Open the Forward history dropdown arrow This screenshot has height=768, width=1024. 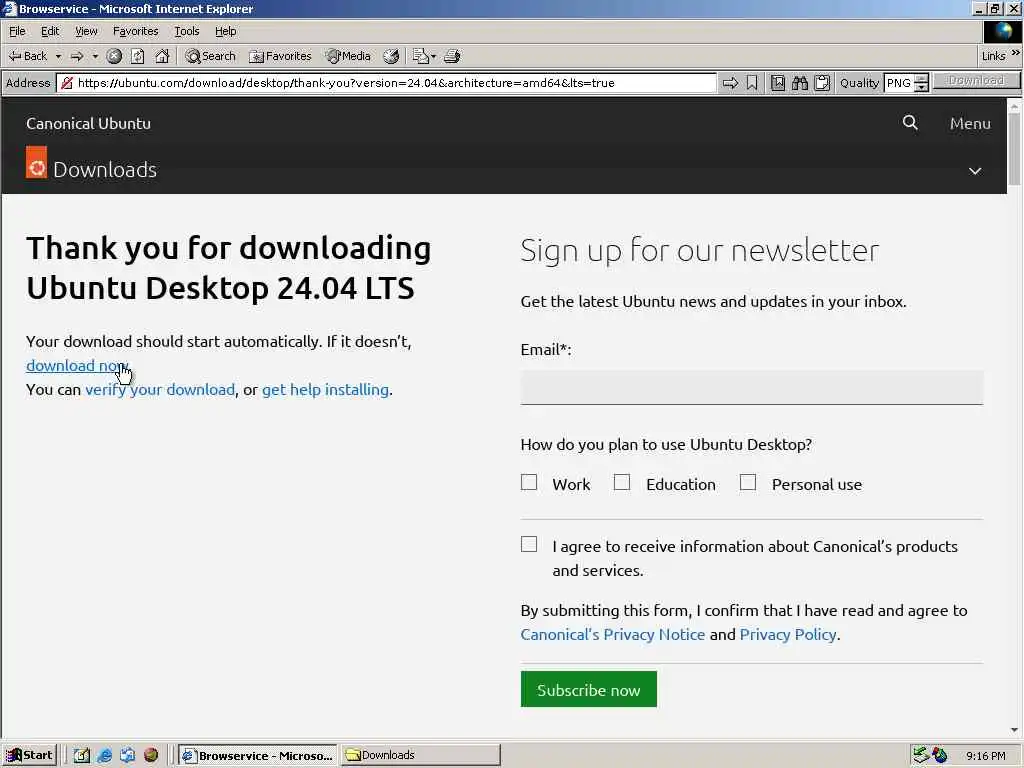(95, 56)
